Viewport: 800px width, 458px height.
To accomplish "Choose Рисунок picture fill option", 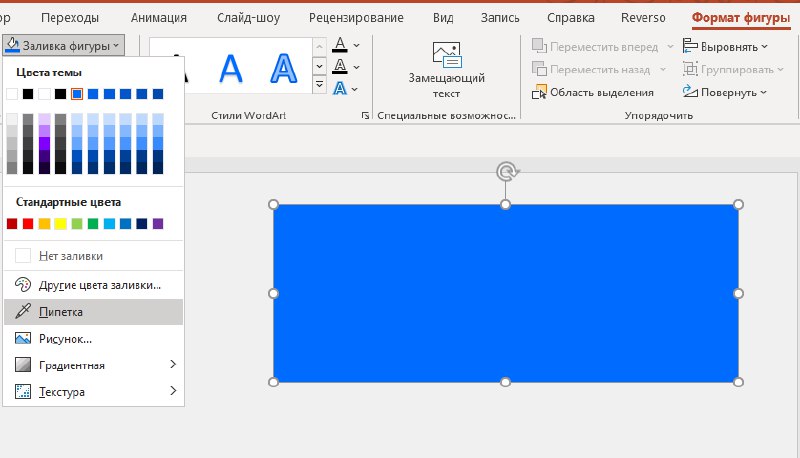I will [x=93, y=339].
